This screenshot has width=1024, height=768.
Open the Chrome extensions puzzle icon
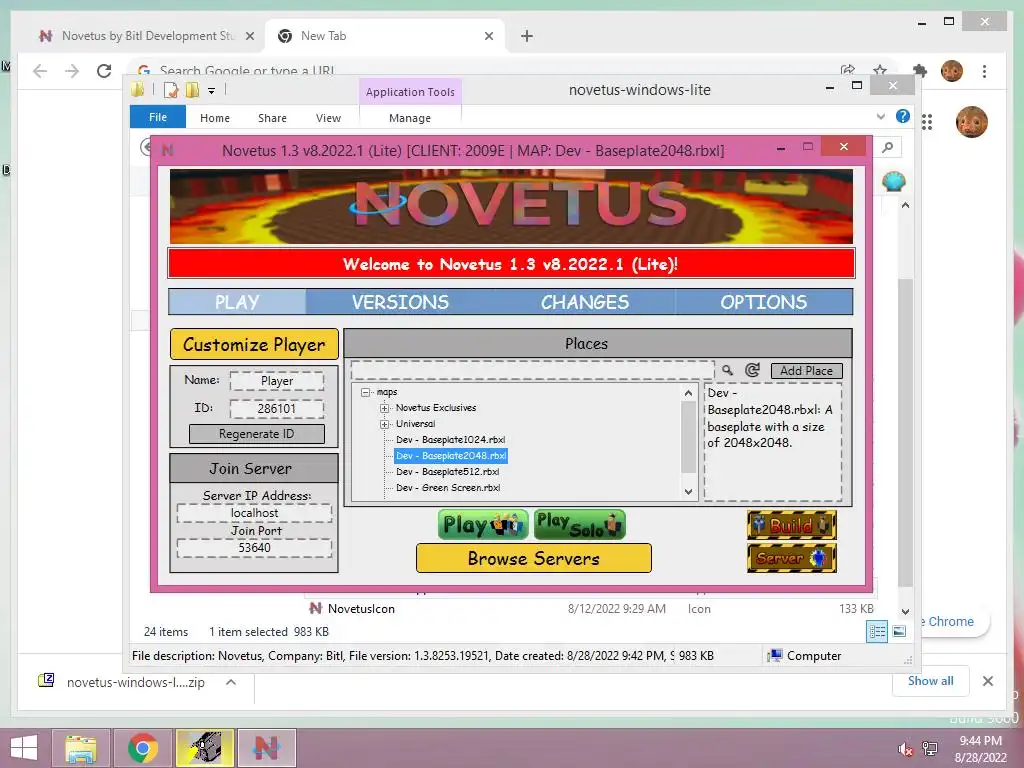coord(920,70)
